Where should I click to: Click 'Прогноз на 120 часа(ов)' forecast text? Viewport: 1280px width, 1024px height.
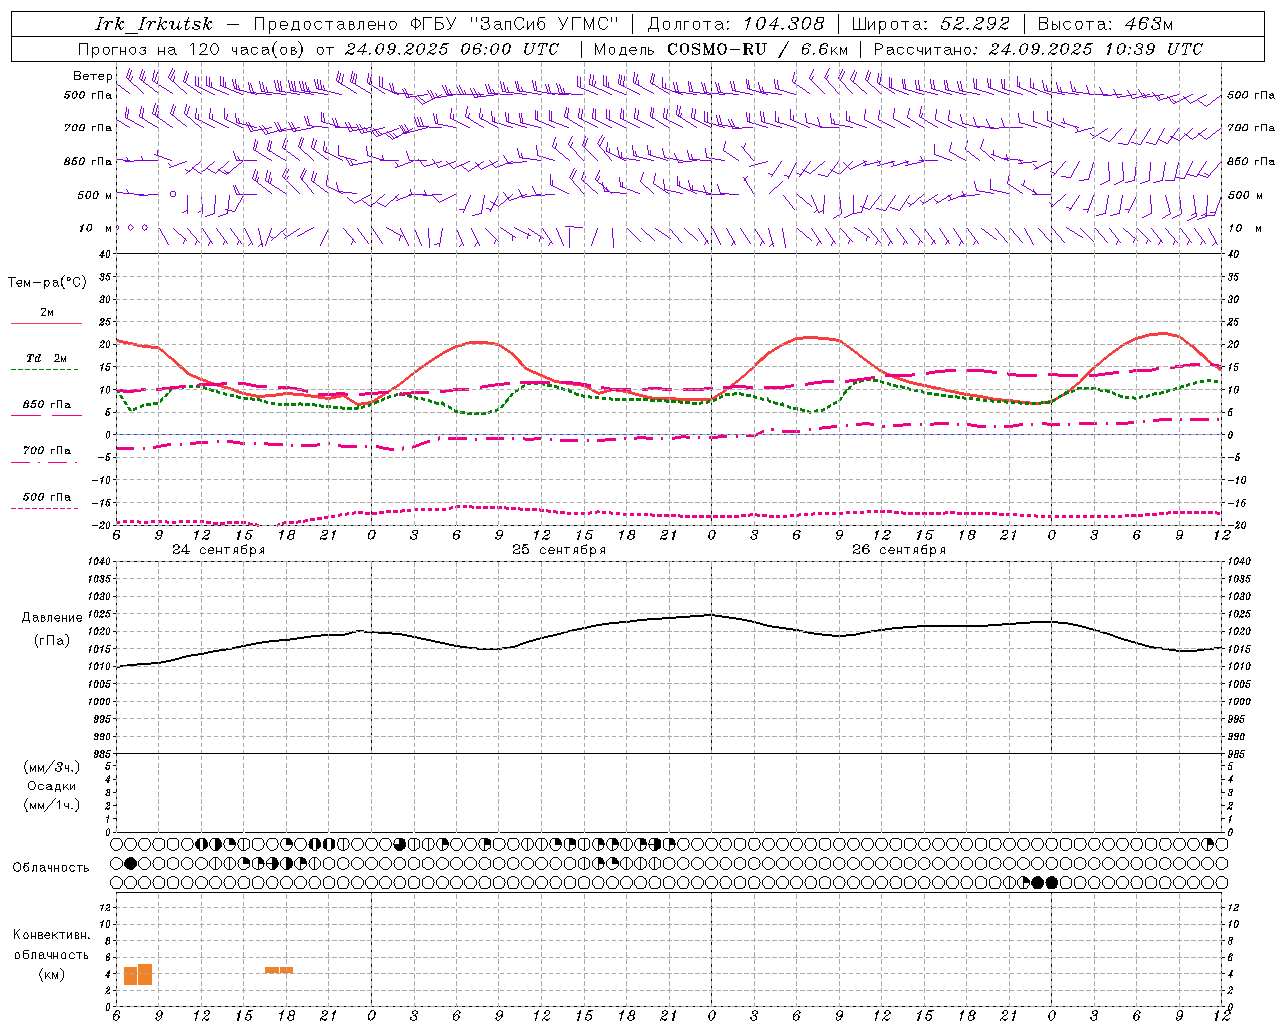192,49
